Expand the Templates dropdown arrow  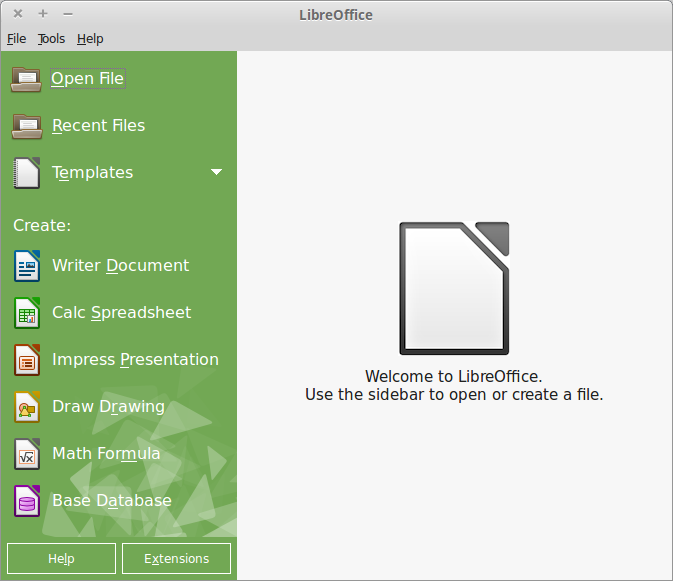tap(216, 172)
